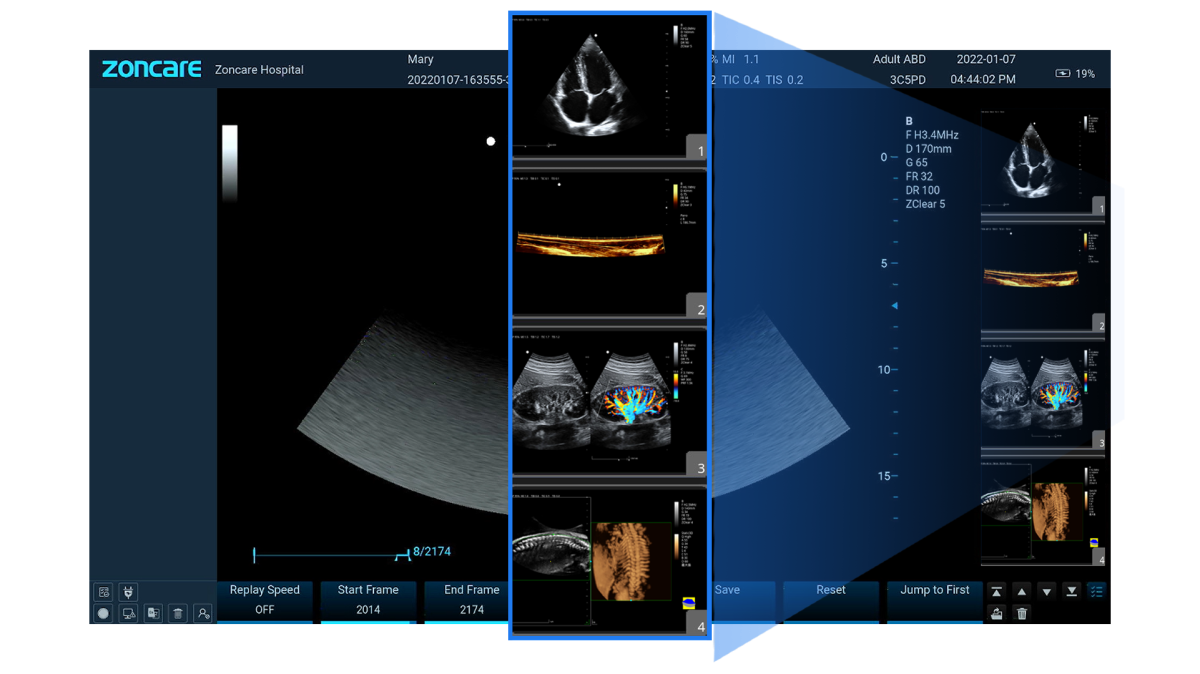Click the record circle icon
The image size is (1200, 674).
pos(104,614)
